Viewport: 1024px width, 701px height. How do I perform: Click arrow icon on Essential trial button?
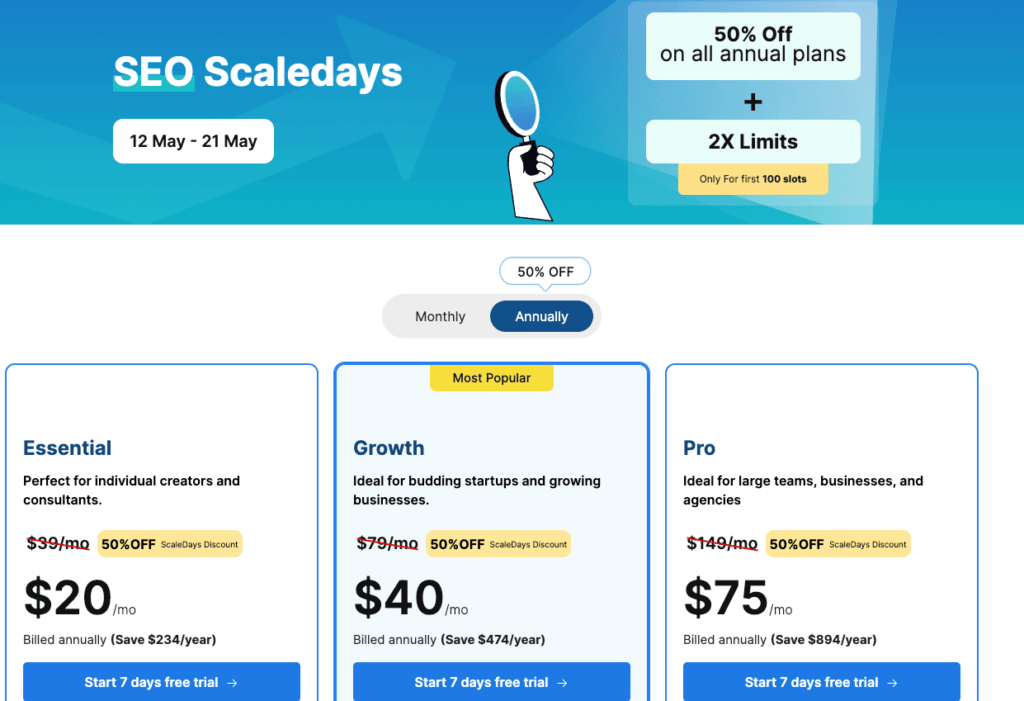pos(232,683)
